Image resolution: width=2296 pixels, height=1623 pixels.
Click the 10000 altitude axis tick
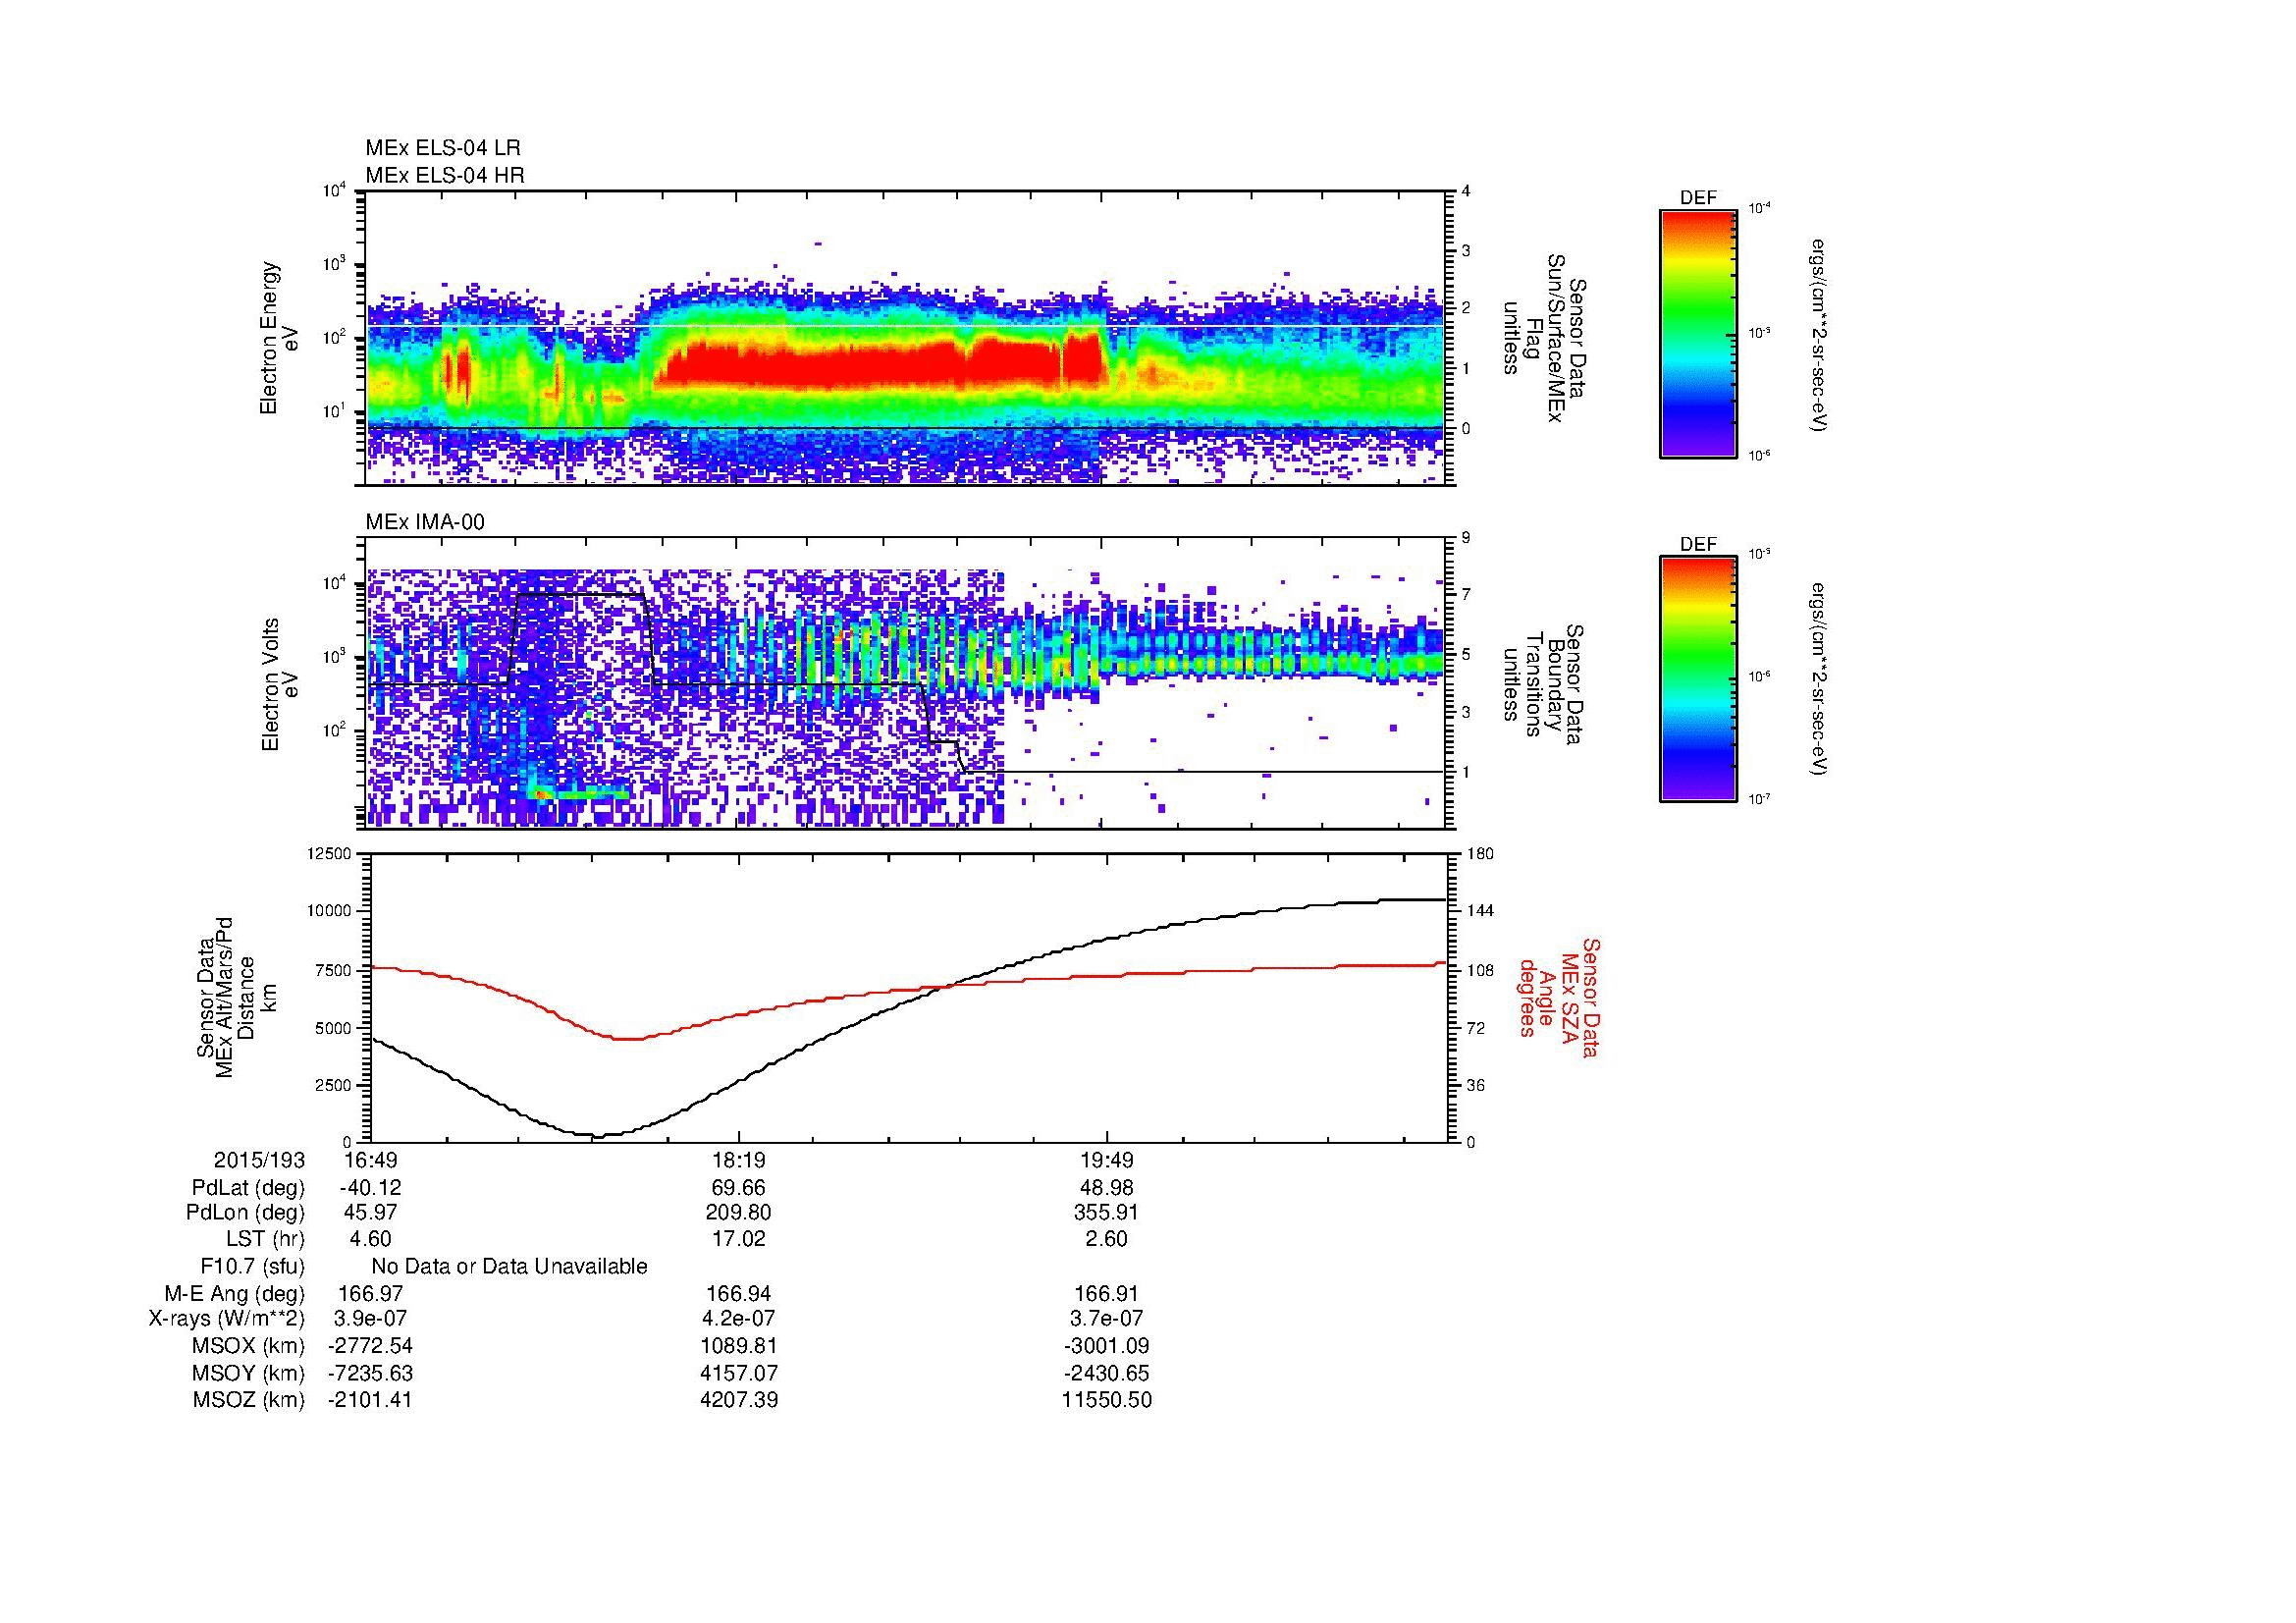coord(330,911)
